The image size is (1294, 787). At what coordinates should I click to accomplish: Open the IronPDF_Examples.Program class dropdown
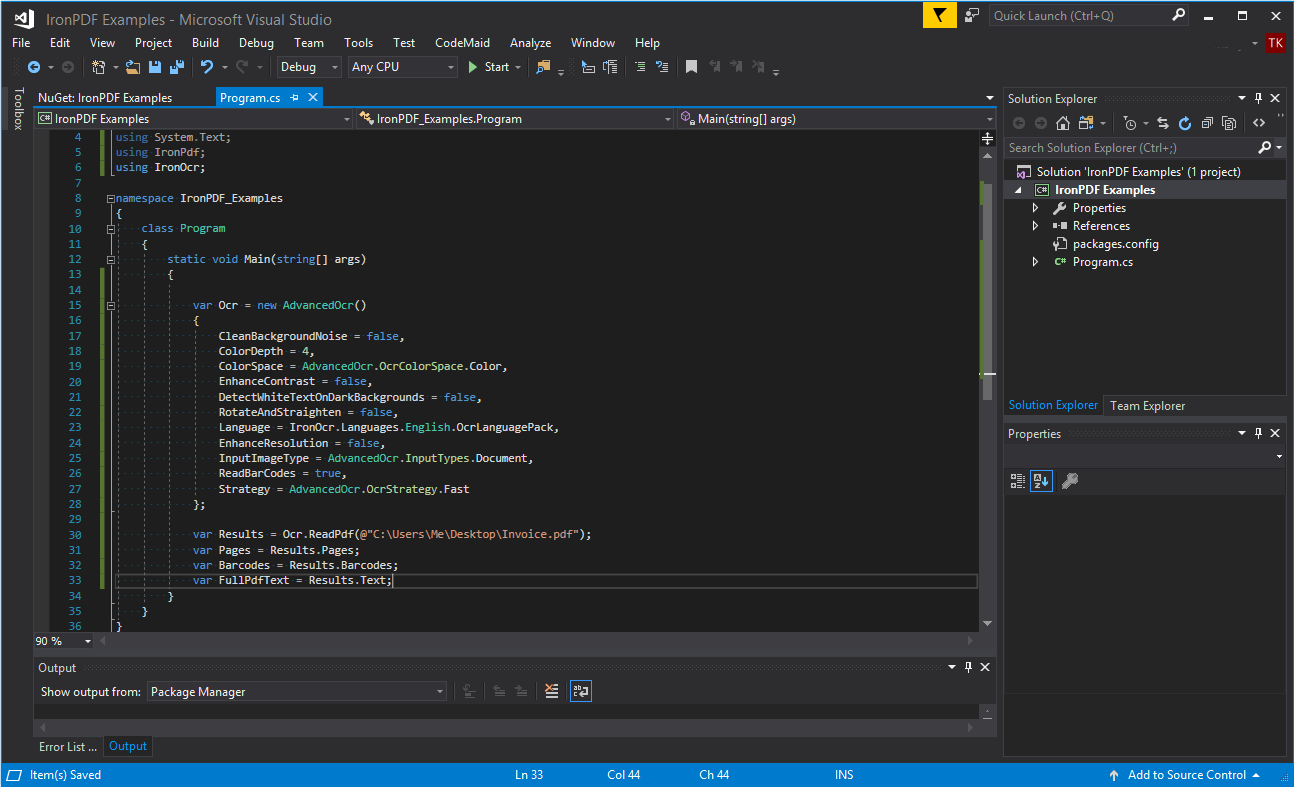point(515,118)
